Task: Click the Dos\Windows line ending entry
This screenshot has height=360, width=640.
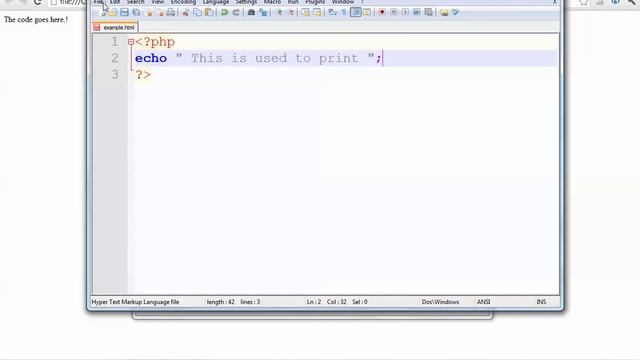Action: coord(440,302)
